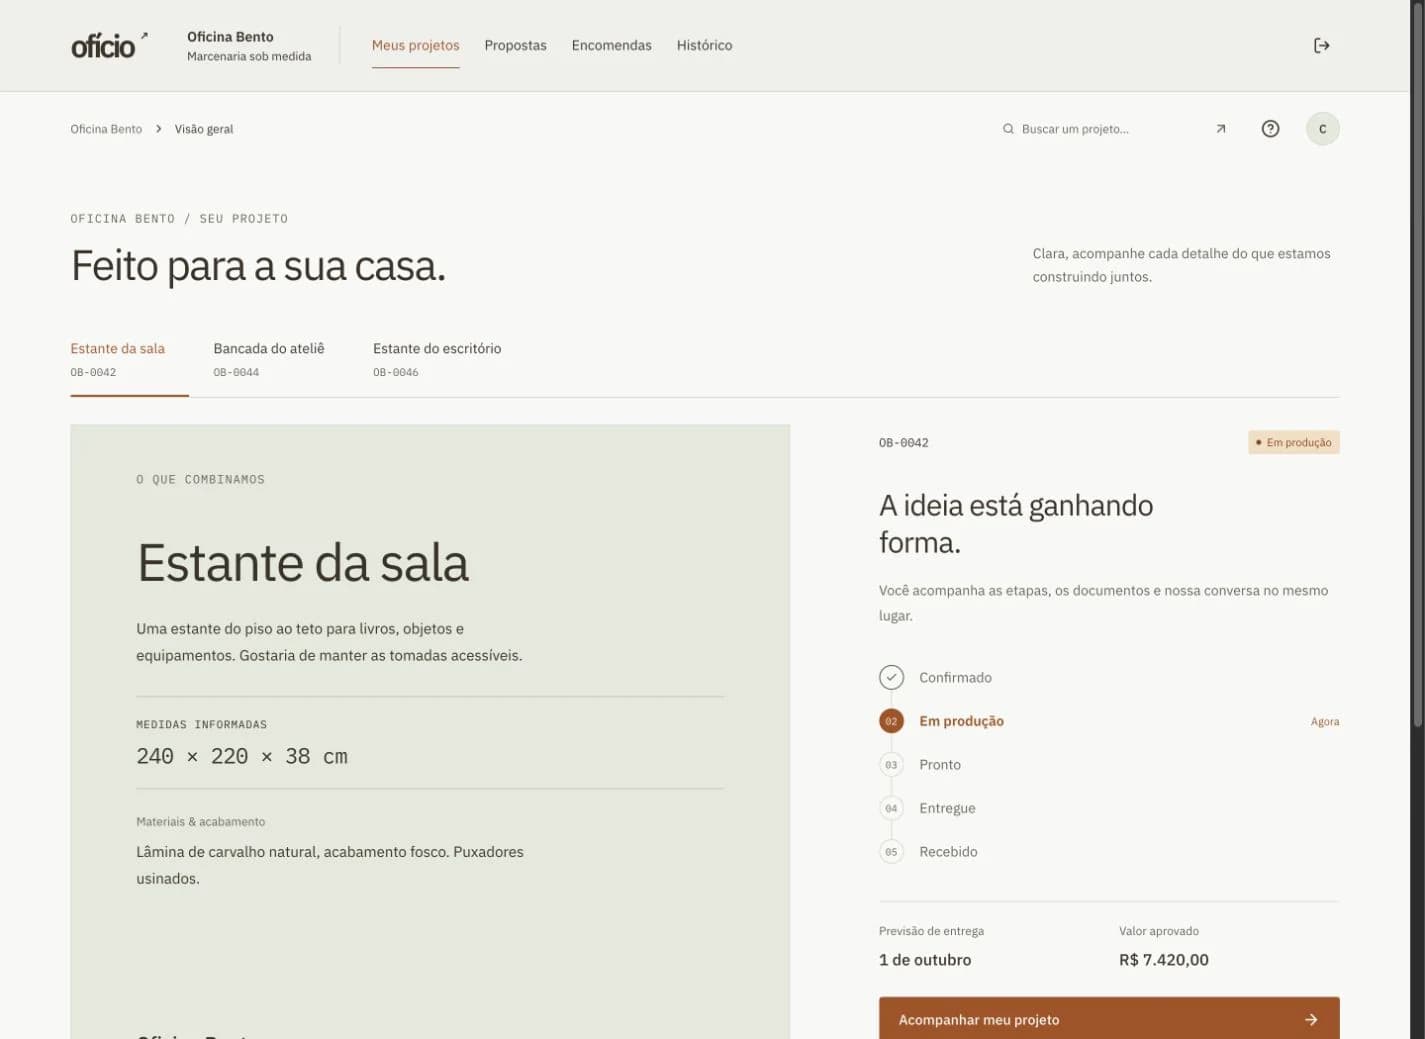This screenshot has height=1039, width=1425.
Task: Click the A ideia está ganhando forma heading
Action: click(1016, 524)
